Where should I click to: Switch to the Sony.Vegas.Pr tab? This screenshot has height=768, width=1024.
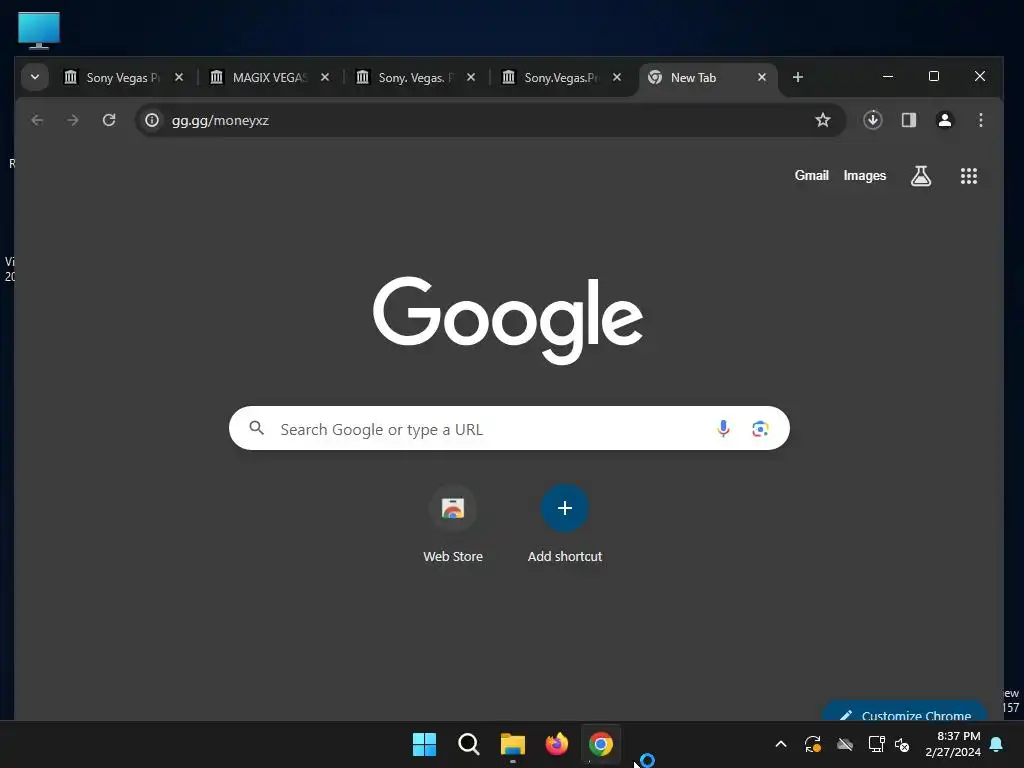click(x=562, y=78)
